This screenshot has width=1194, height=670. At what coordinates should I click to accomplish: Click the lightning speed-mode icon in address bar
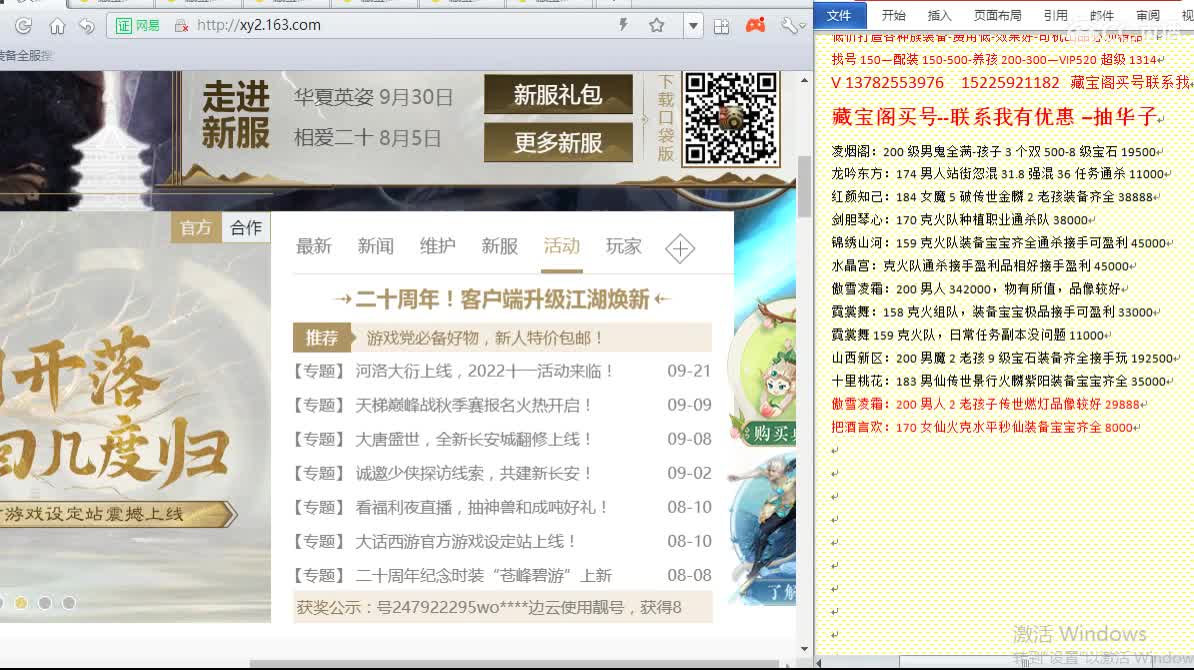click(624, 25)
